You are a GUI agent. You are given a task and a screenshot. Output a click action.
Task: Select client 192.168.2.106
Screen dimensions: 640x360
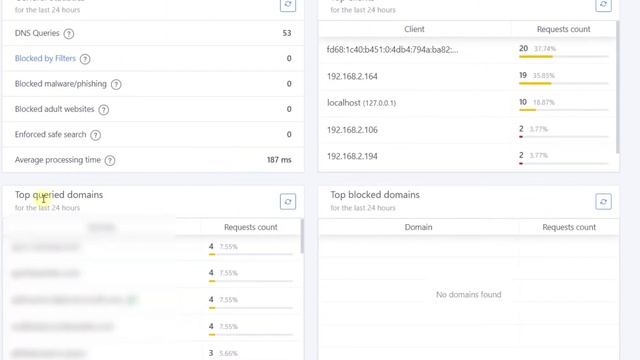[352, 130]
